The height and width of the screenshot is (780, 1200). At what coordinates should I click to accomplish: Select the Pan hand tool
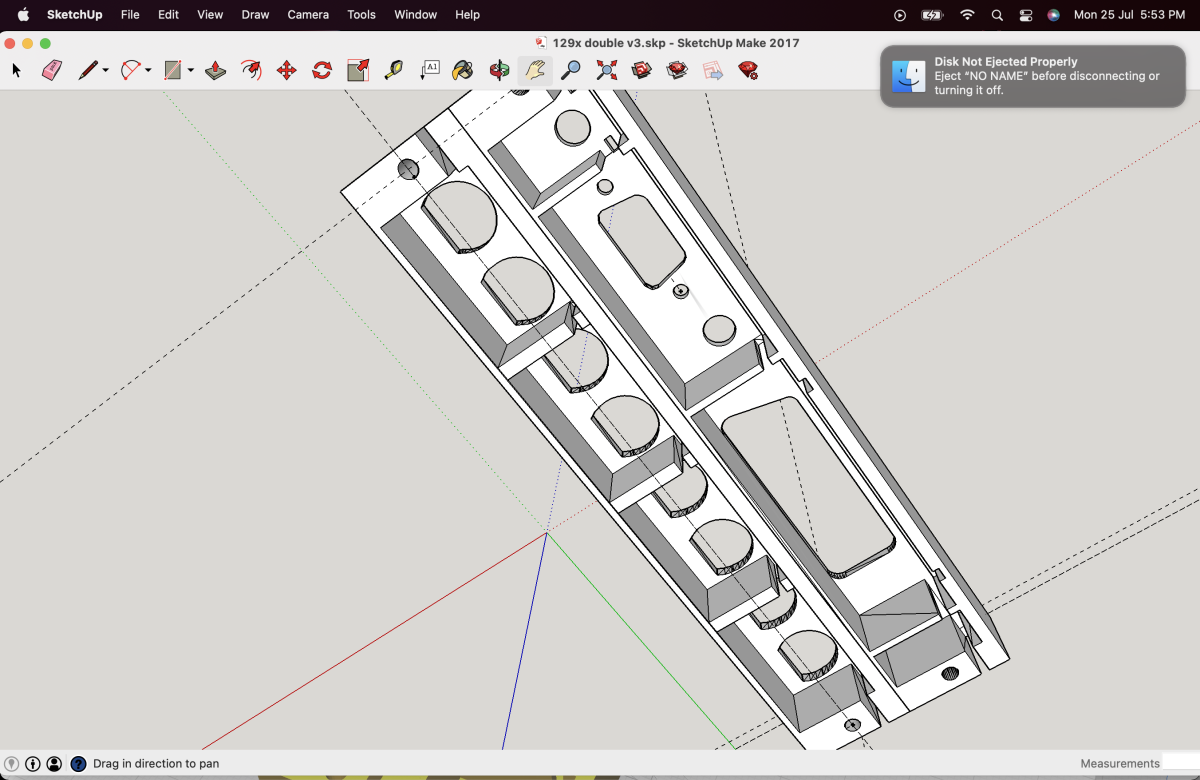click(535, 70)
